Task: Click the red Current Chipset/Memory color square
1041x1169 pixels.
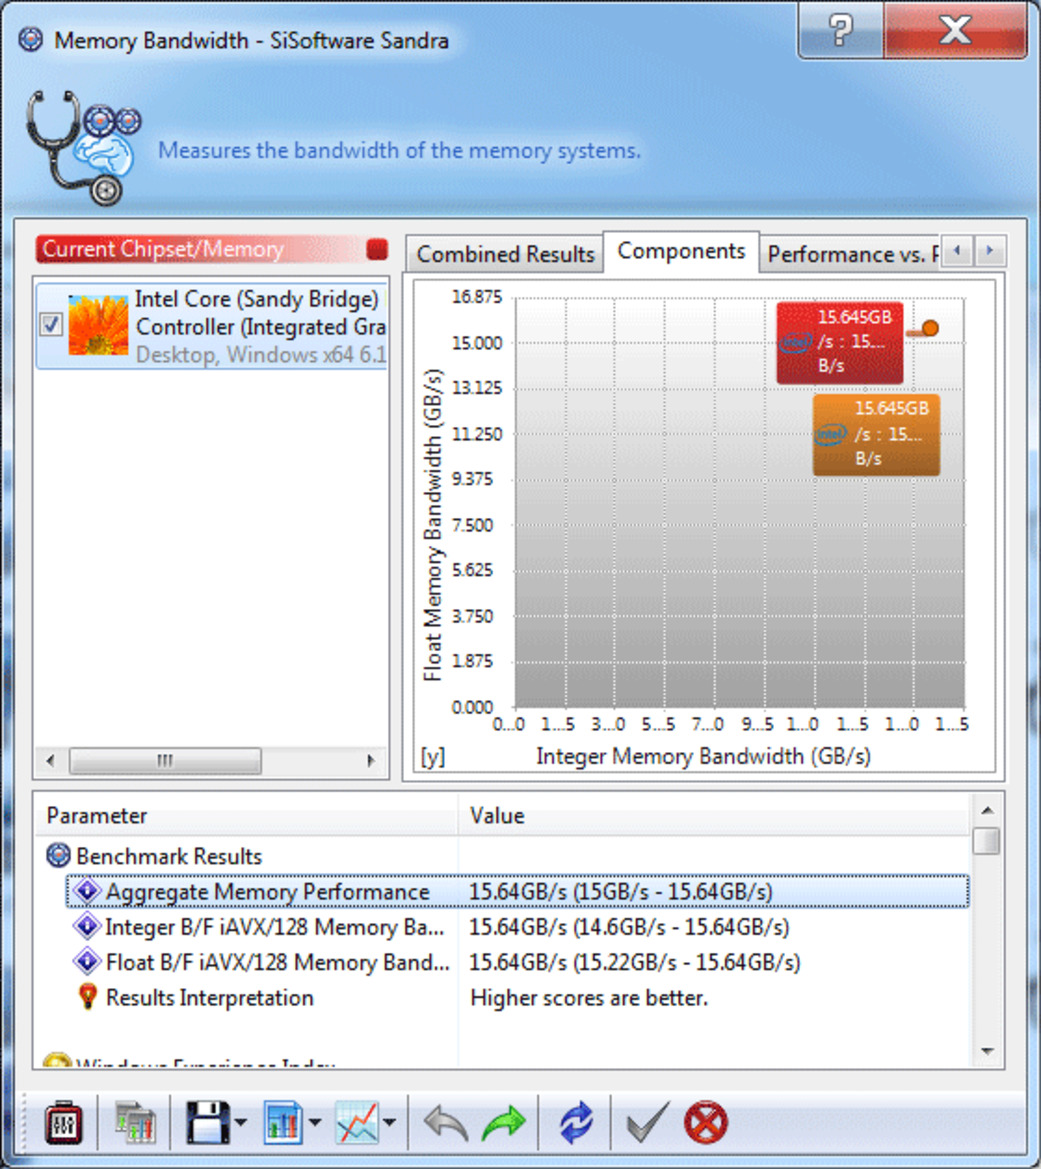Action: pyautogui.click(x=377, y=249)
